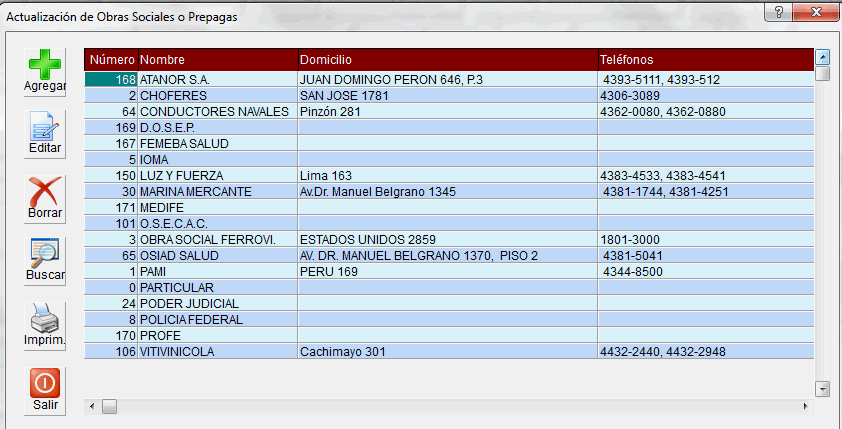Click number cell 171
This screenshot has width=842, height=429.
[111, 208]
